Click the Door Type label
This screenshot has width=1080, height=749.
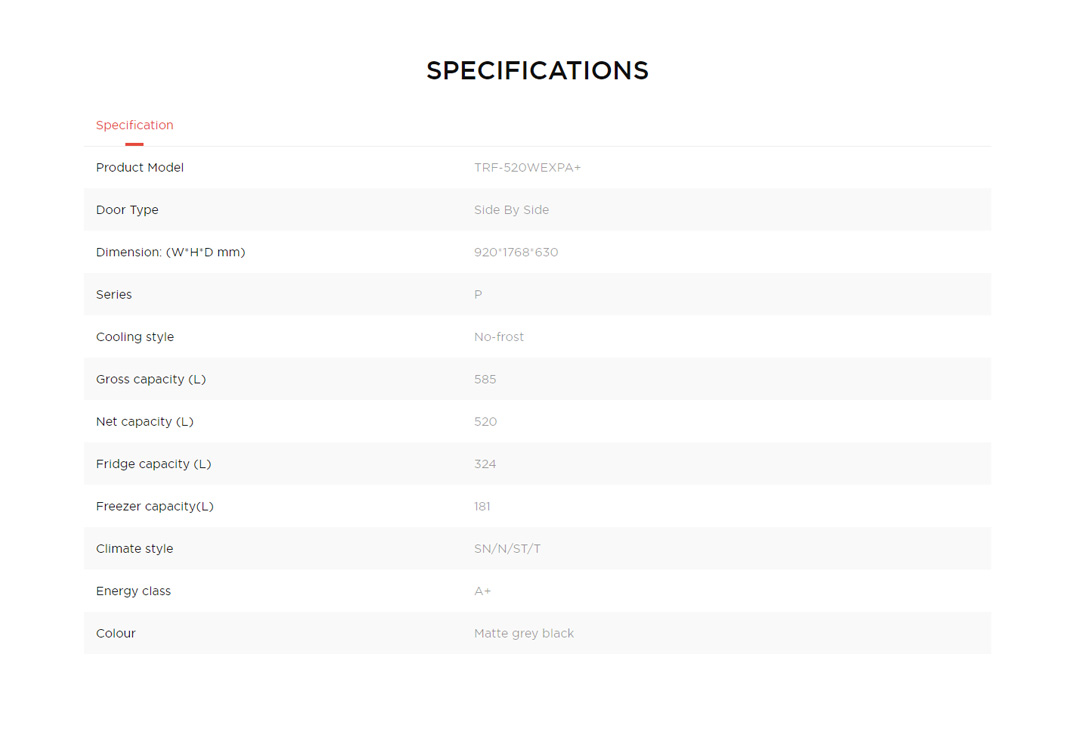[127, 210]
